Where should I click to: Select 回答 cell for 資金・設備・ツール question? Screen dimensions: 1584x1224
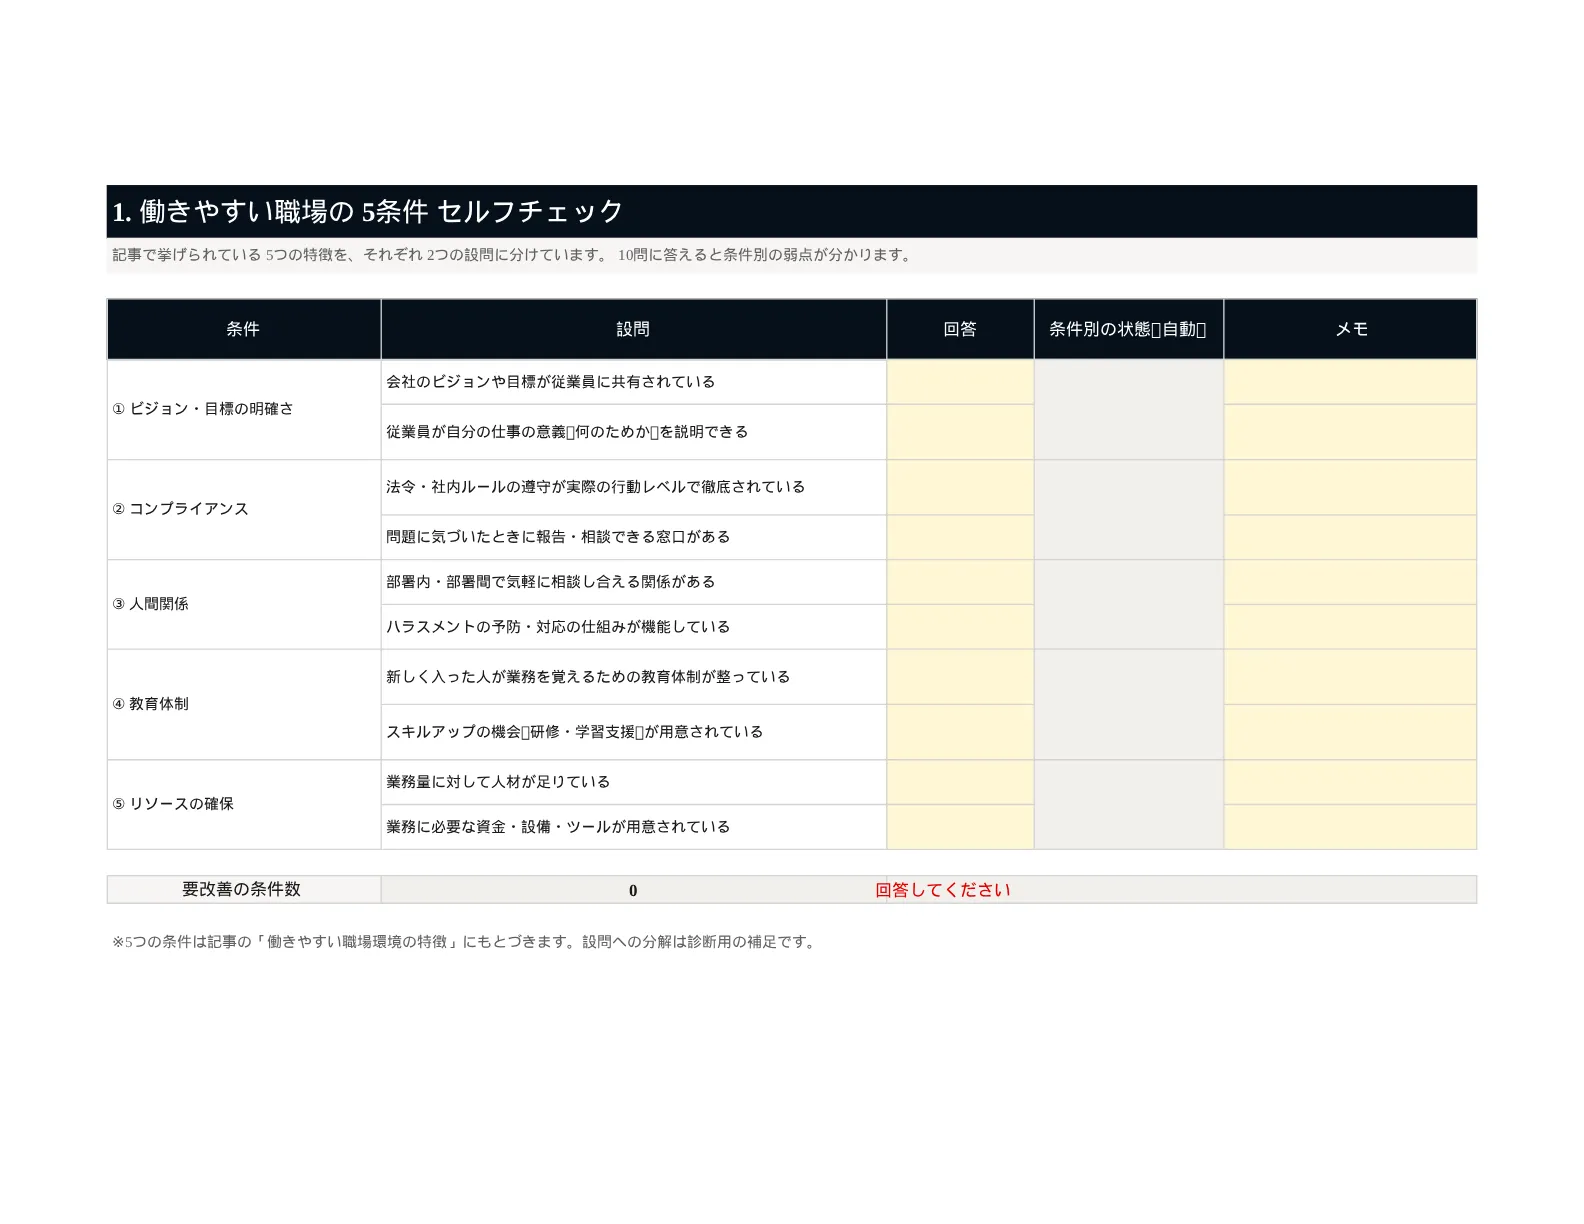(x=960, y=827)
